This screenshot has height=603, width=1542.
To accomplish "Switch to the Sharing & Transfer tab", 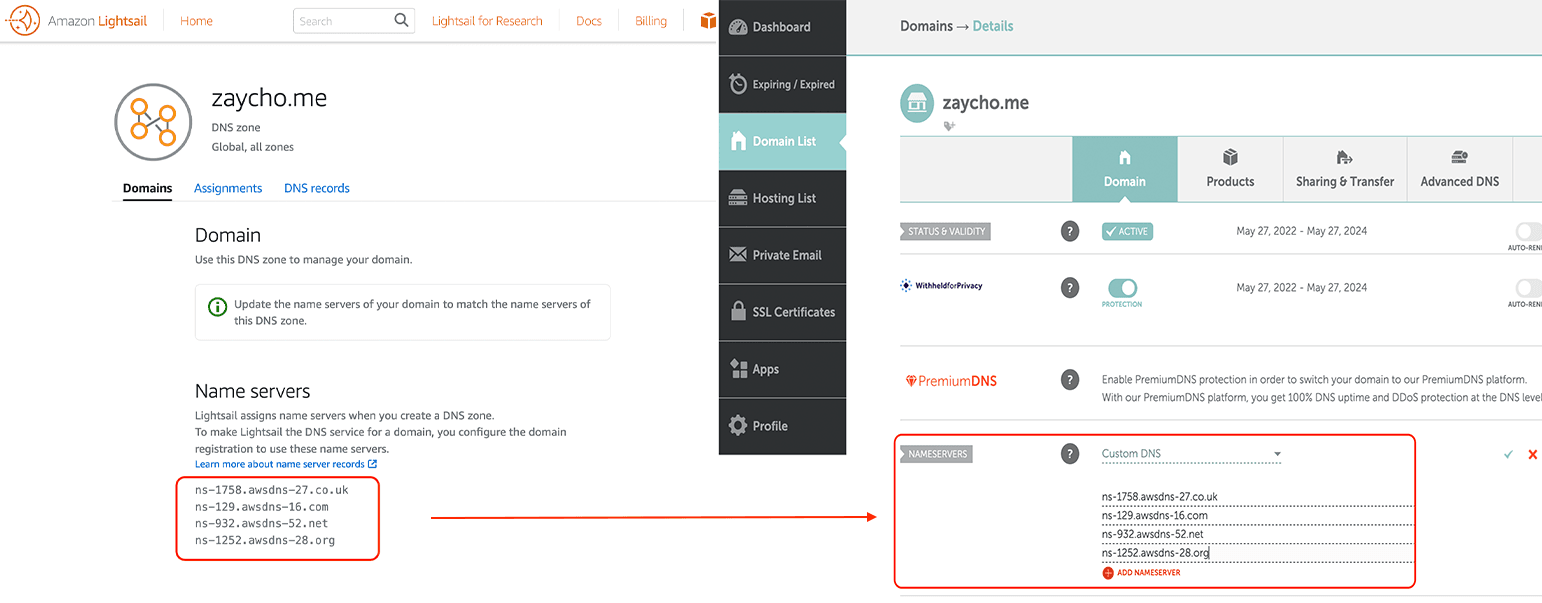I will click(1345, 170).
